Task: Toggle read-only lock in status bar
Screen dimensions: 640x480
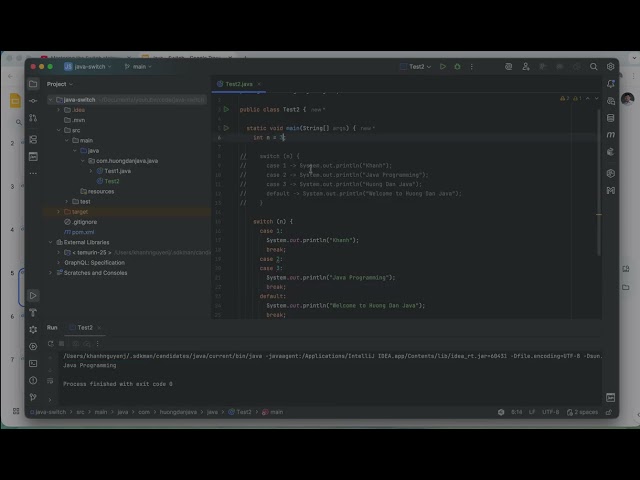Action: [609, 412]
